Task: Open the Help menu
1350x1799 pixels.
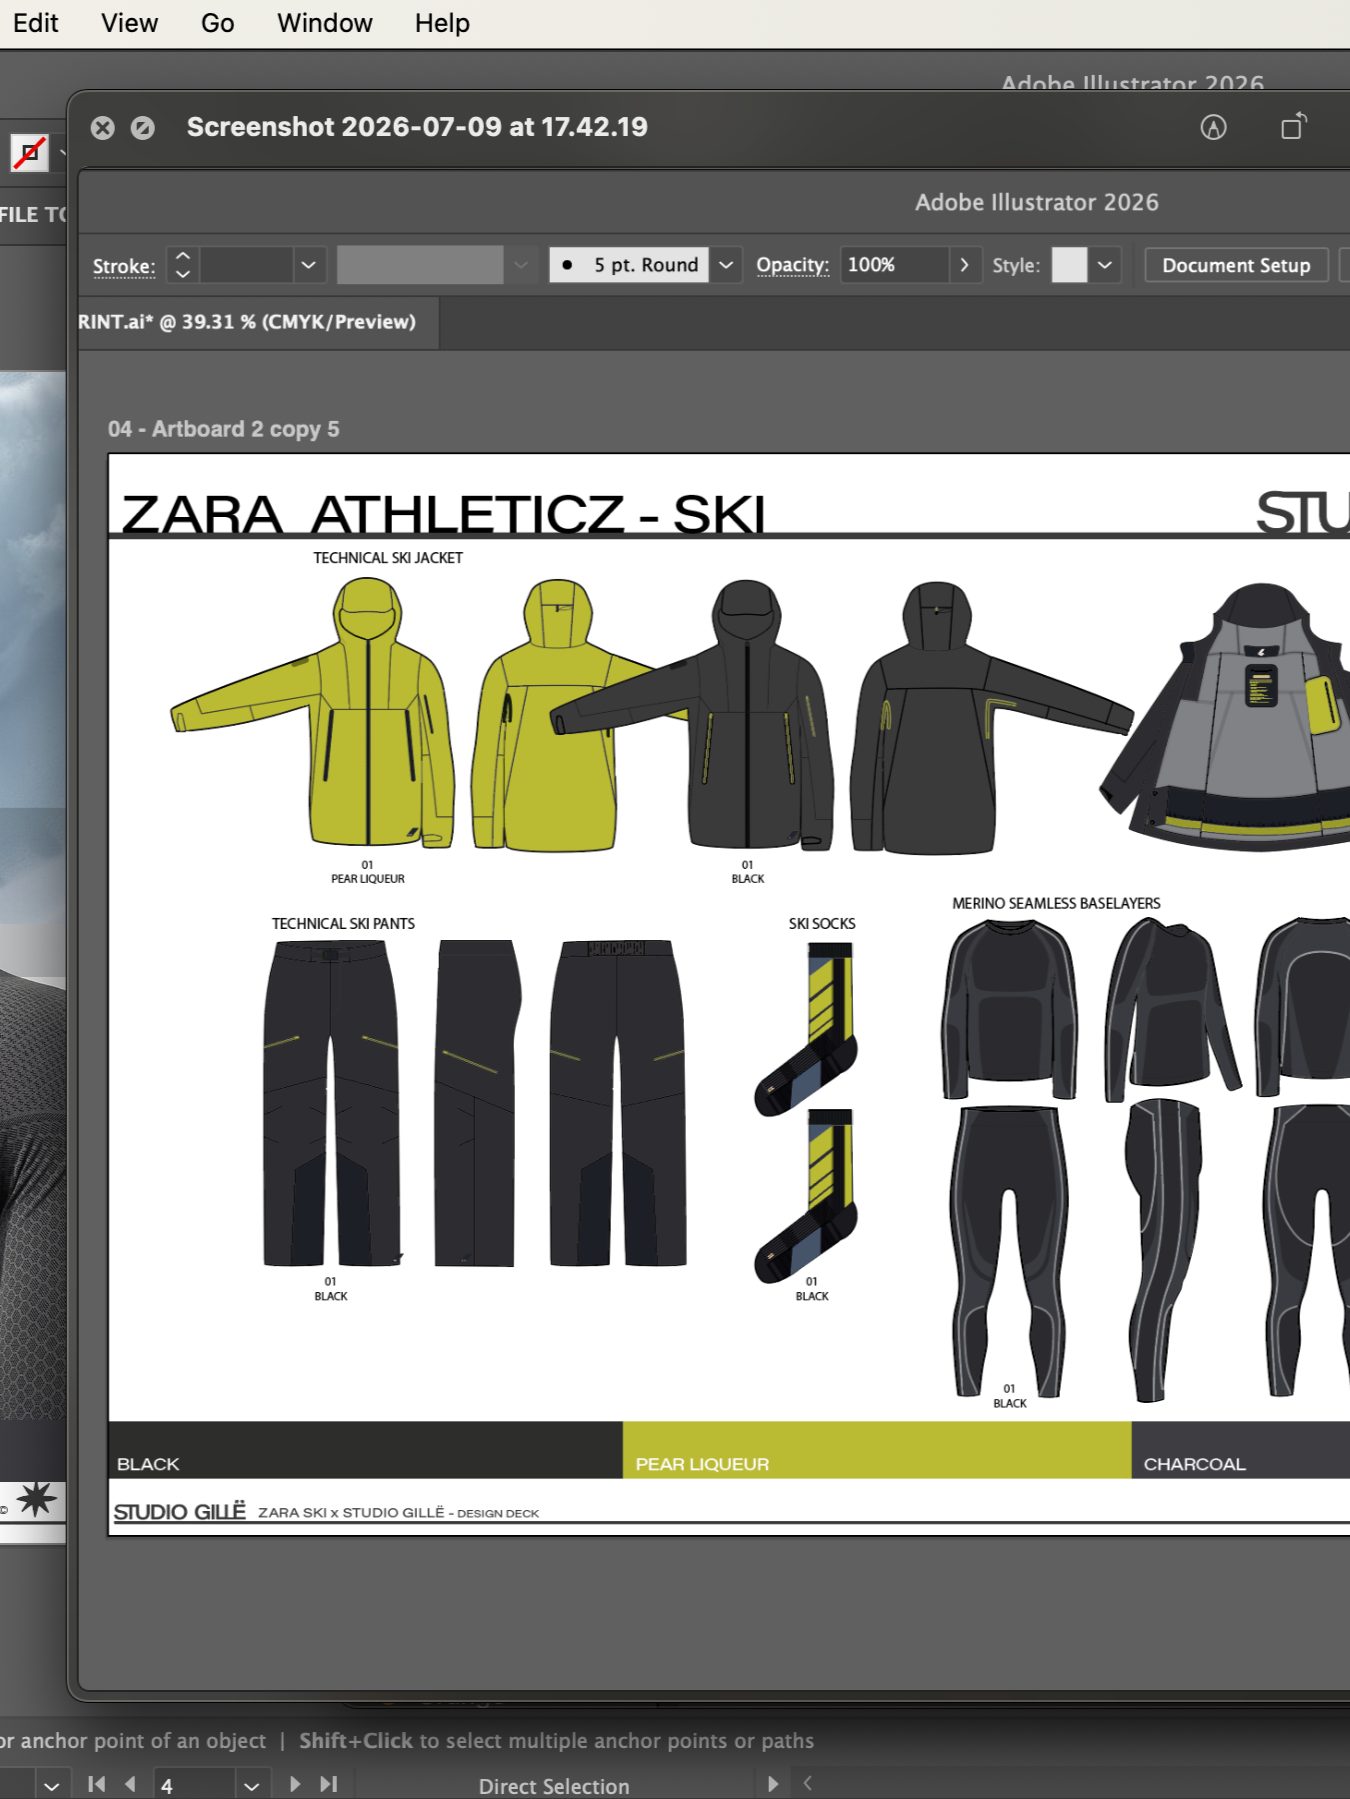Action: (442, 23)
